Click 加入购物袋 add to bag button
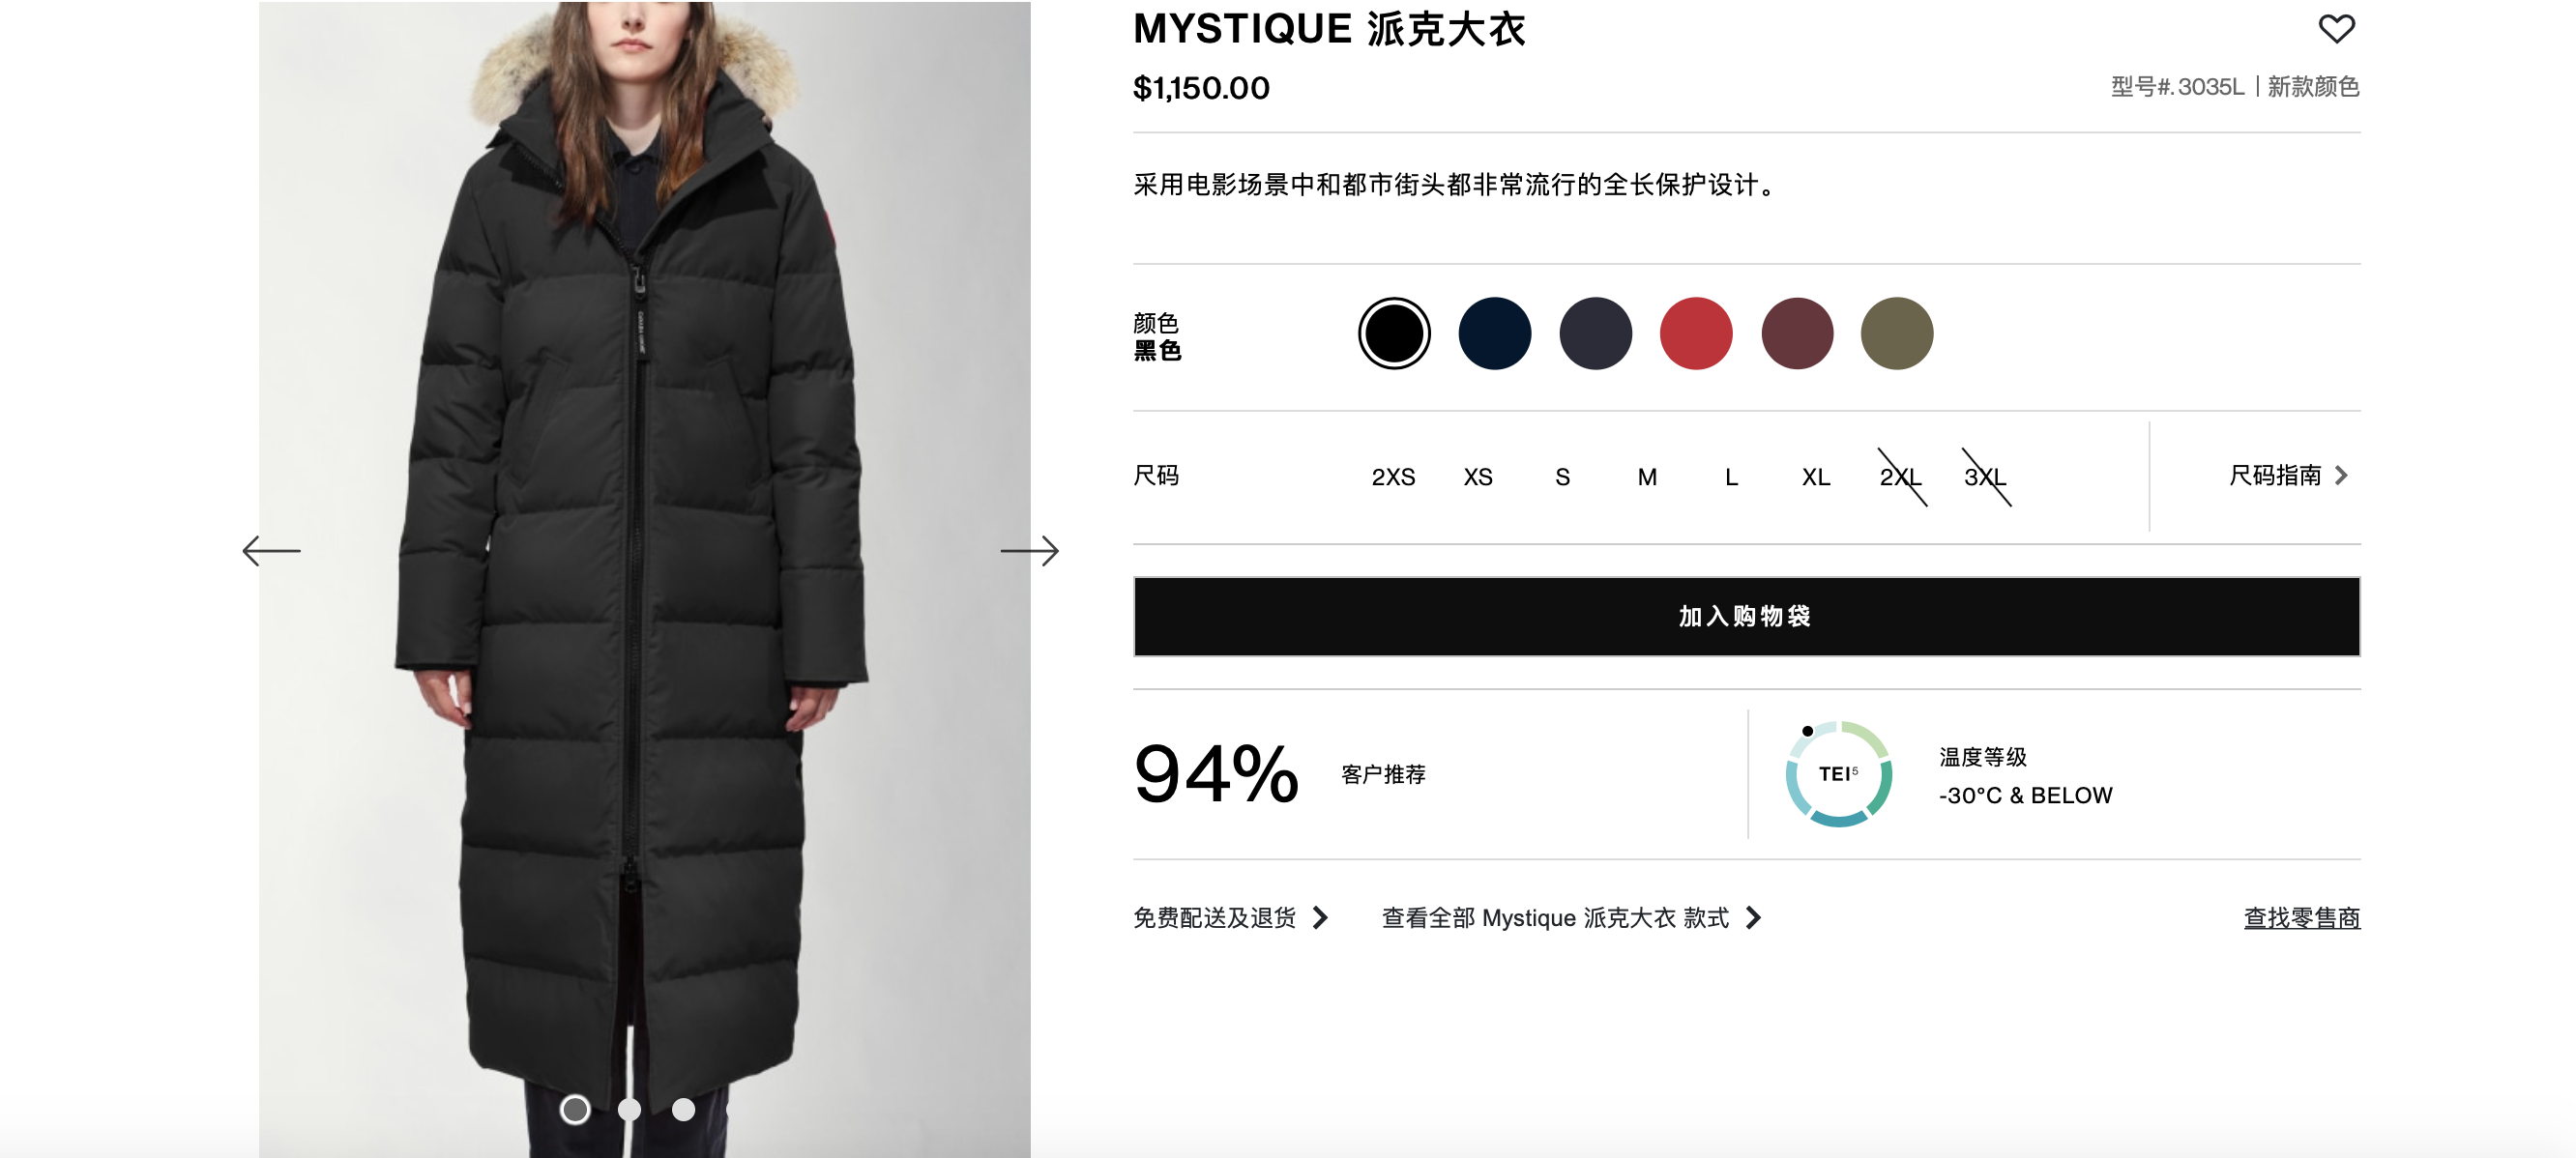 pyautogui.click(x=1746, y=616)
